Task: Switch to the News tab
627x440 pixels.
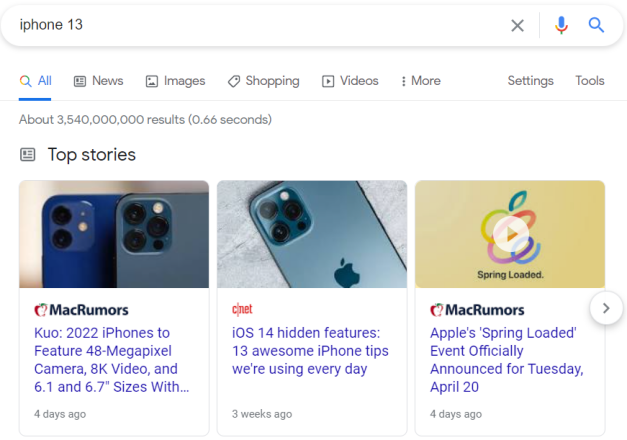Action: point(99,81)
